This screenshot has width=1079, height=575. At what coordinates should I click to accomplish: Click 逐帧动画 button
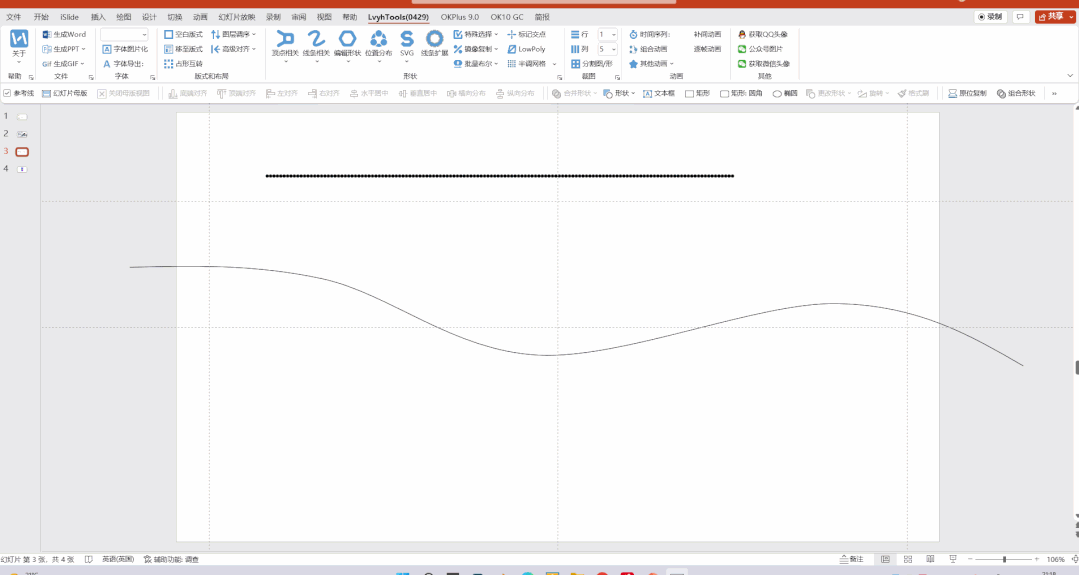click(707, 50)
